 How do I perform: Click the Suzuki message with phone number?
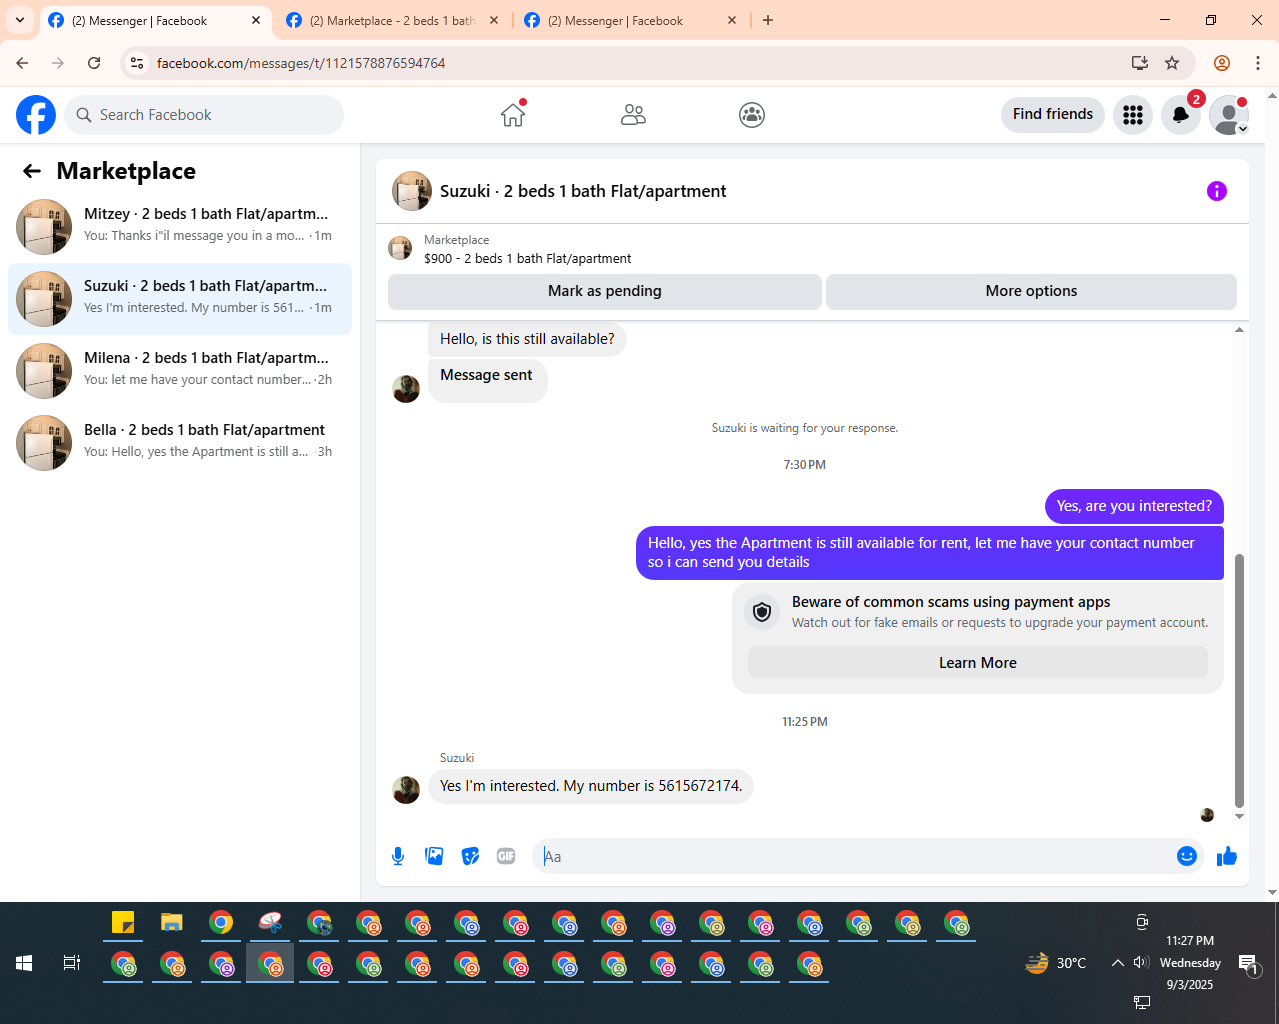coord(591,786)
